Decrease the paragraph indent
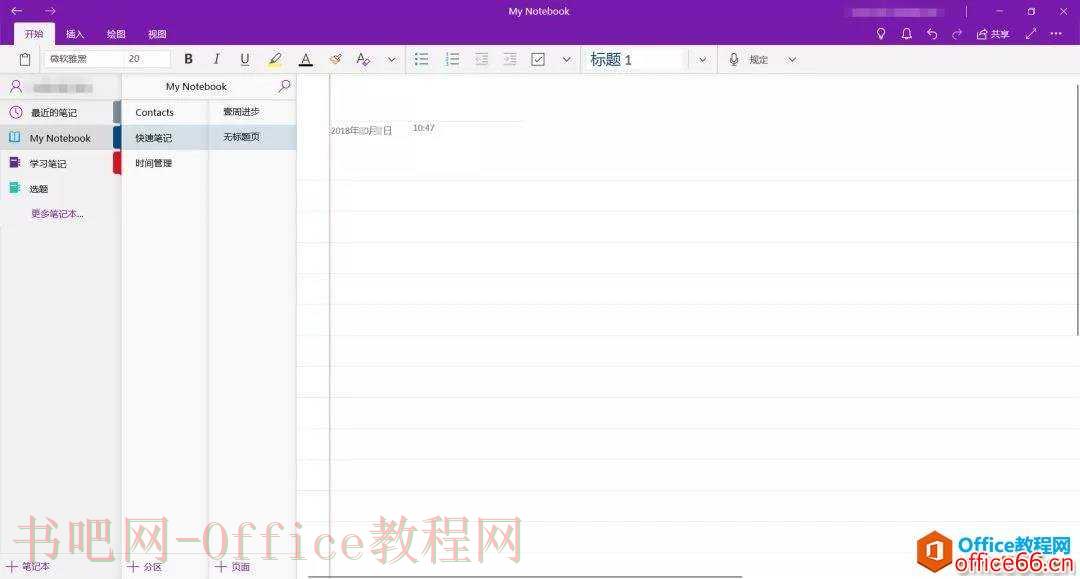Viewport: 1080px width, 579px height. [x=481, y=59]
